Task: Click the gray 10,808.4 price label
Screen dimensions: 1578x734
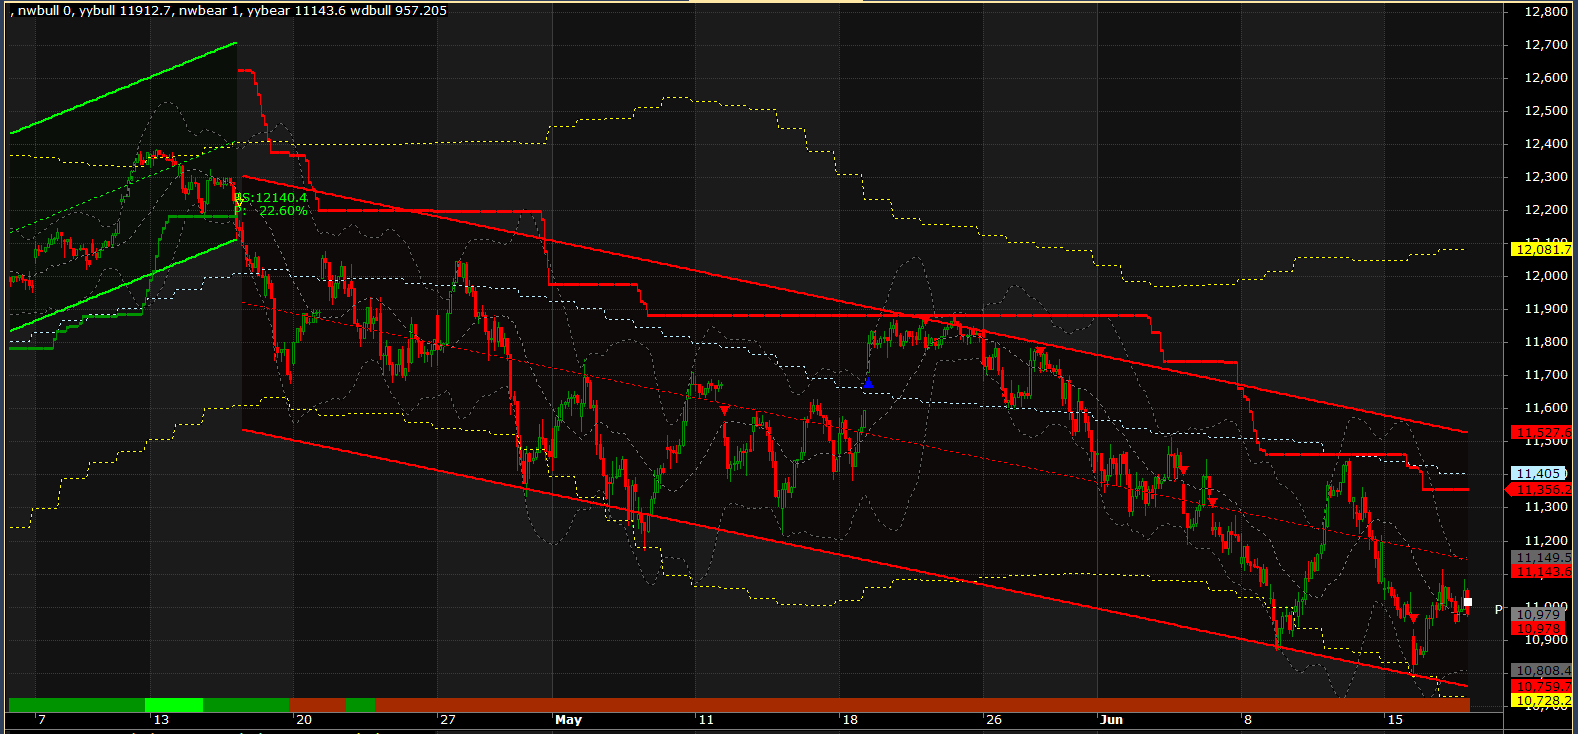Action: click(x=1541, y=671)
